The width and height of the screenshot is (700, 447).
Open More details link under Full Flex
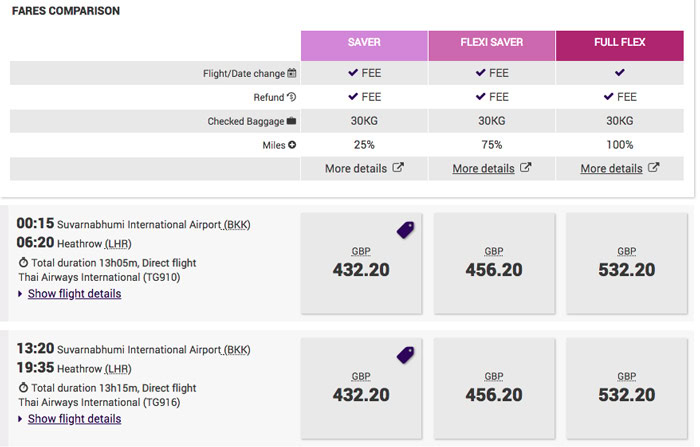612,168
